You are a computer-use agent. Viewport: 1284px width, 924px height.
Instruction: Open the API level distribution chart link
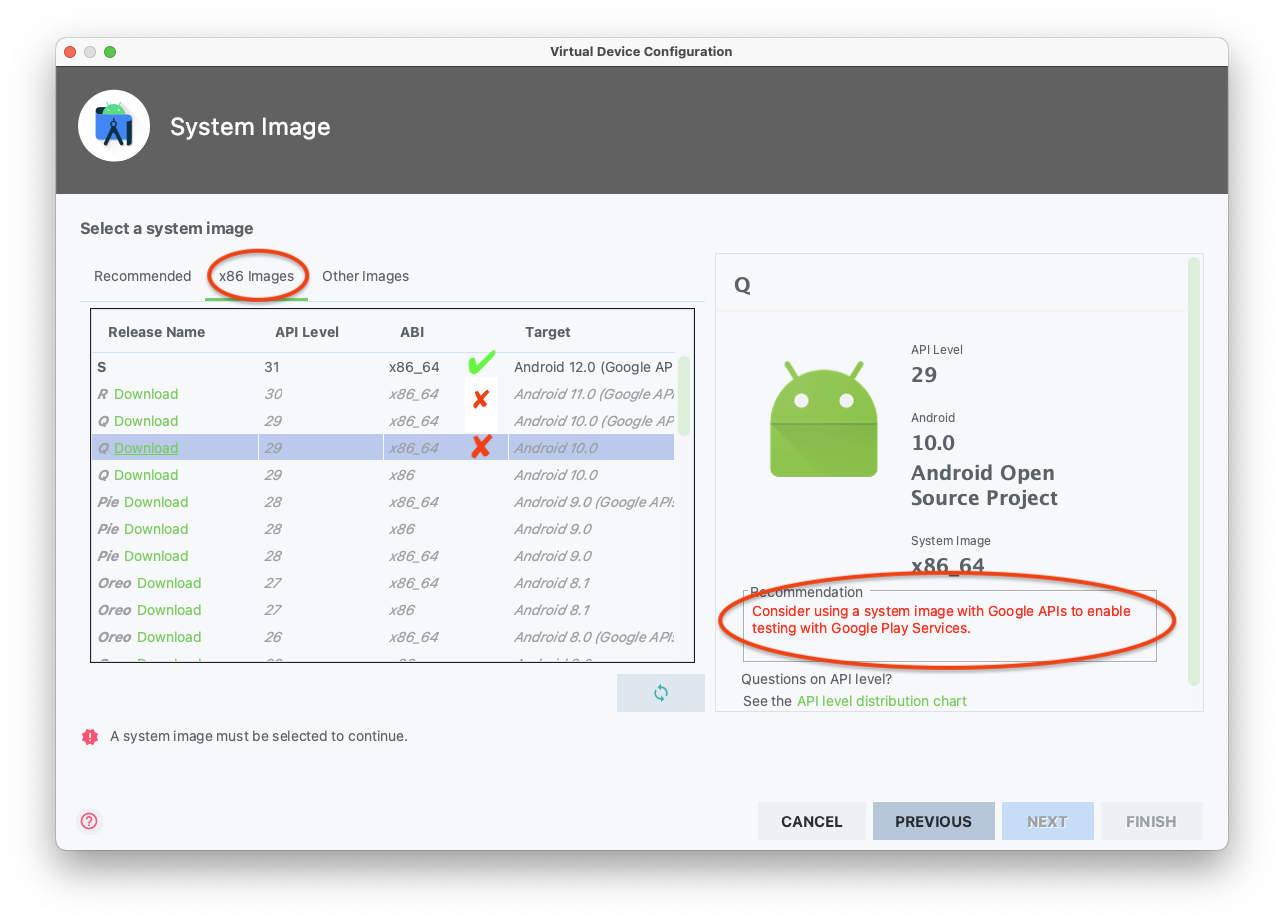tap(881, 701)
